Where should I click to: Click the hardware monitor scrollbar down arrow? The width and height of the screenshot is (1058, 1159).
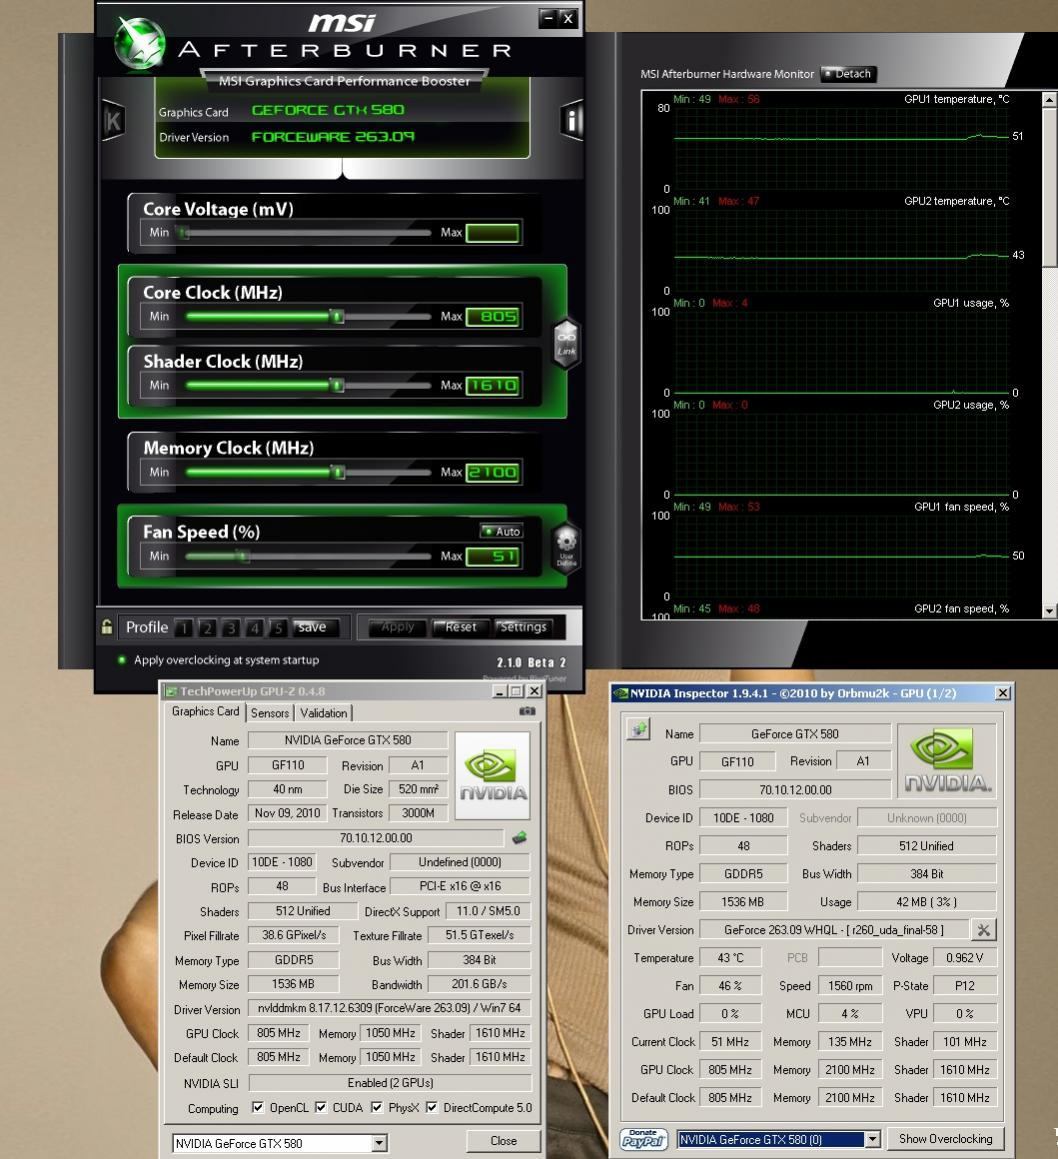[x=1050, y=611]
